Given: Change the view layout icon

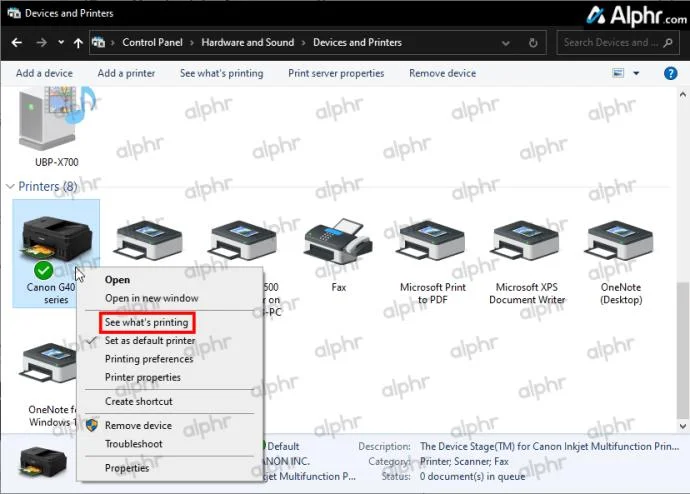Looking at the screenshot, I should click(618, 73).
